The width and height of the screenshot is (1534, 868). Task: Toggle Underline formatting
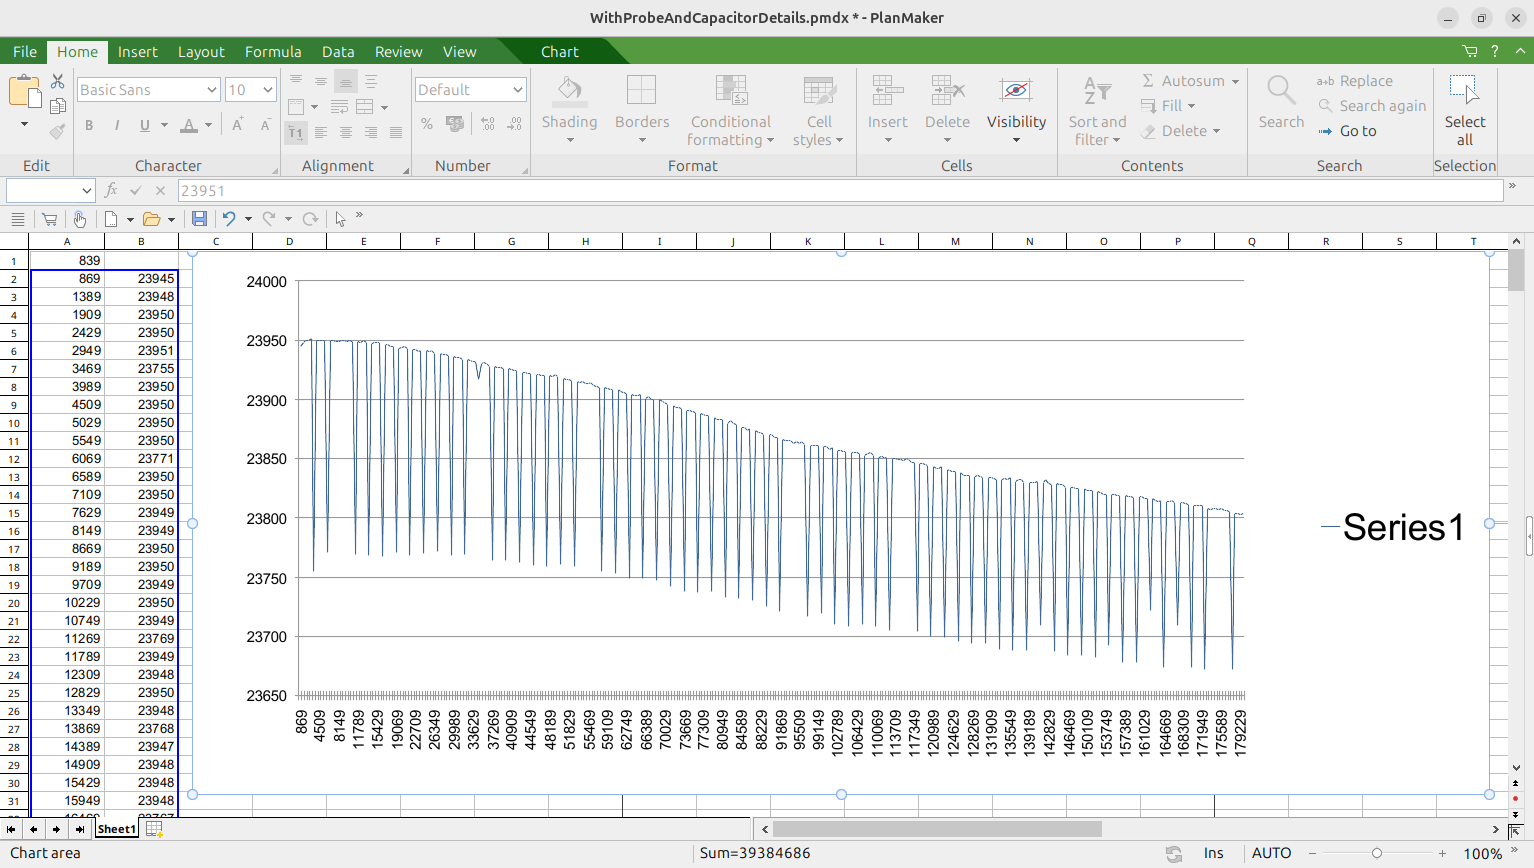(145, 125)
